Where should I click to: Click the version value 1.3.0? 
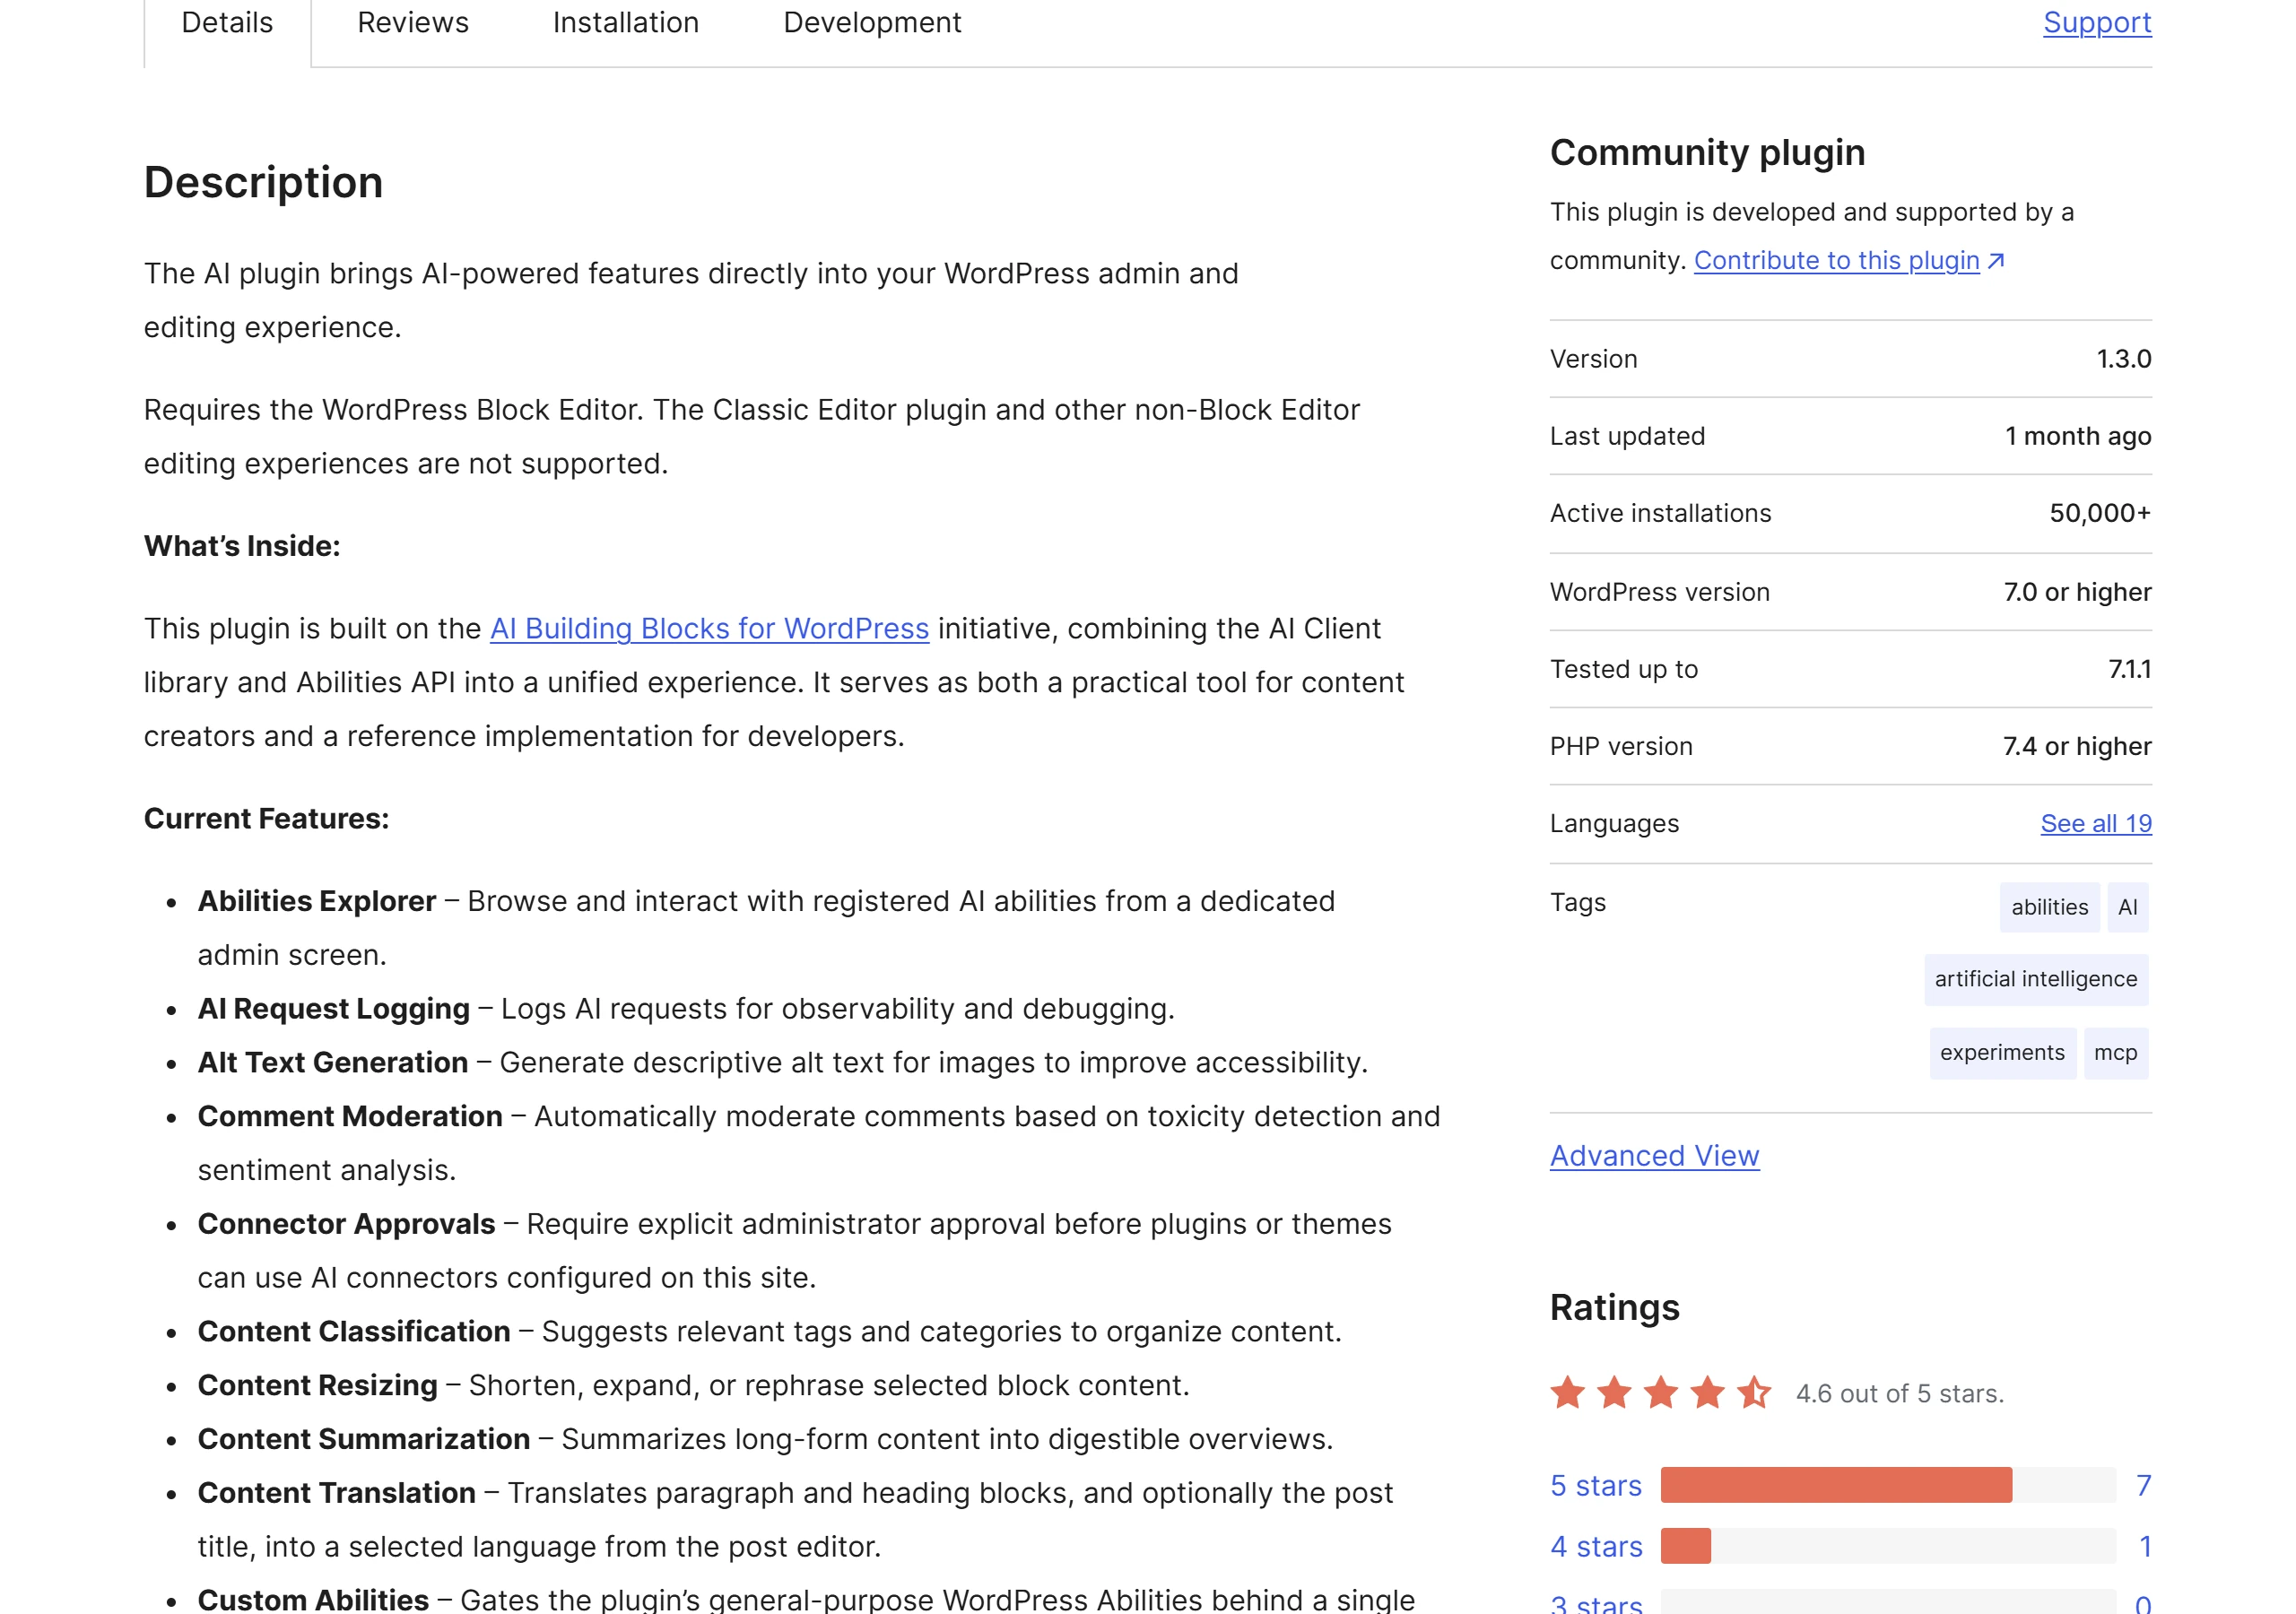coord(2123,359)
